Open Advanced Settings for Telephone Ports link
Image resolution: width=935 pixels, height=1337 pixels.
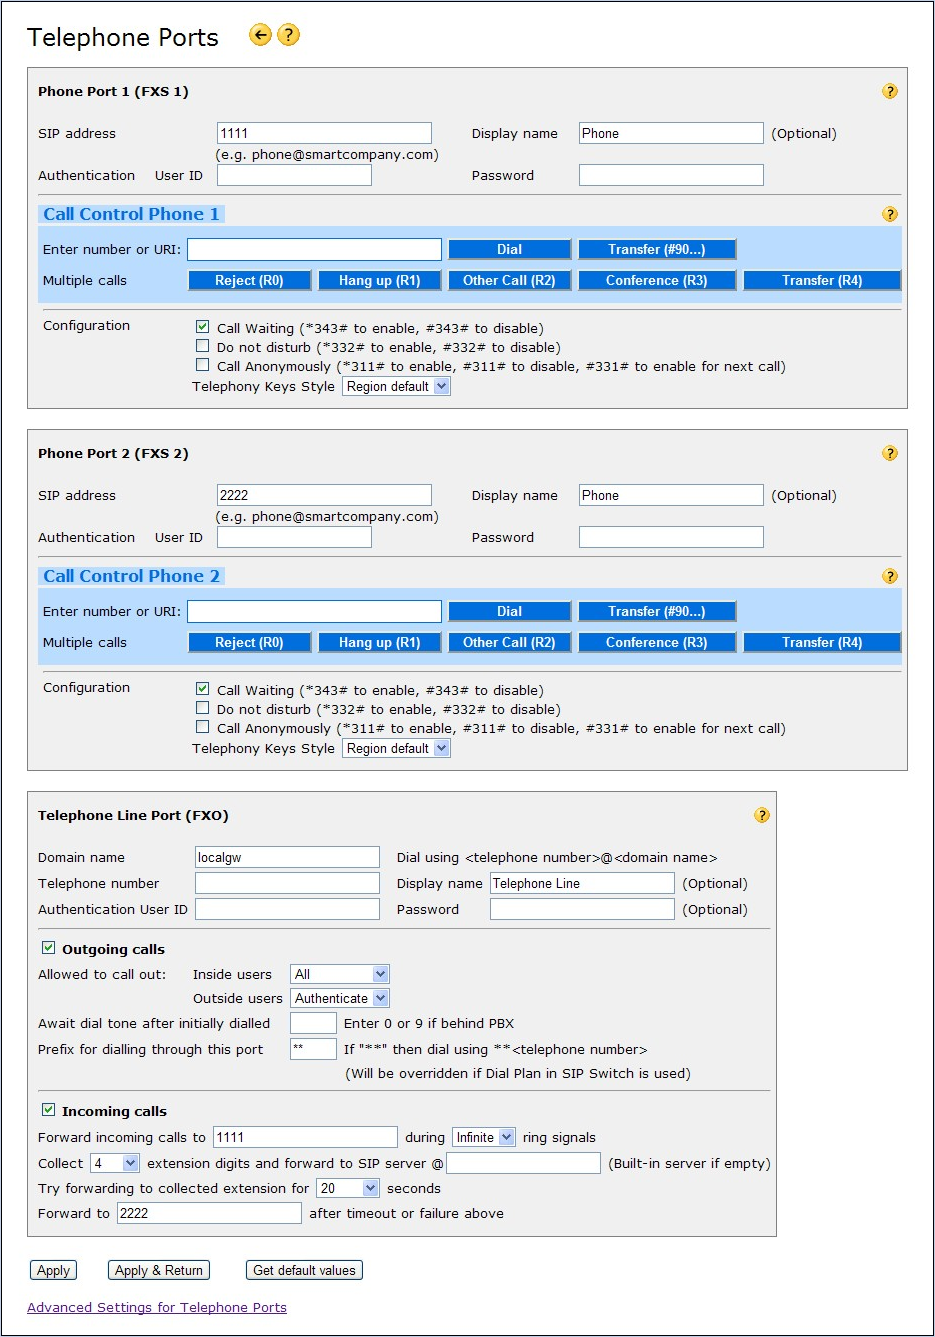157,1307
